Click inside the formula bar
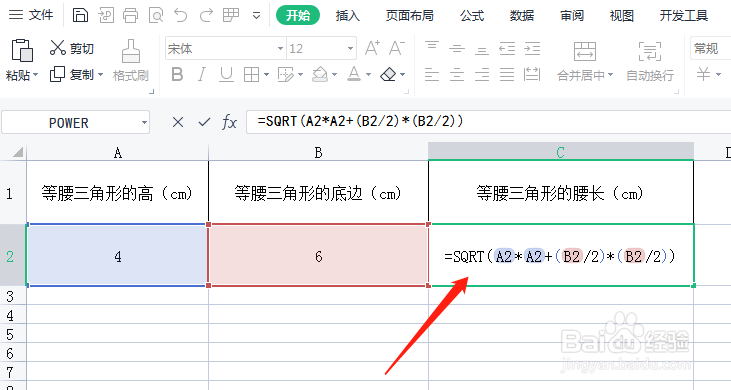This screenshot has height=390, width=731. click(488, 122)
